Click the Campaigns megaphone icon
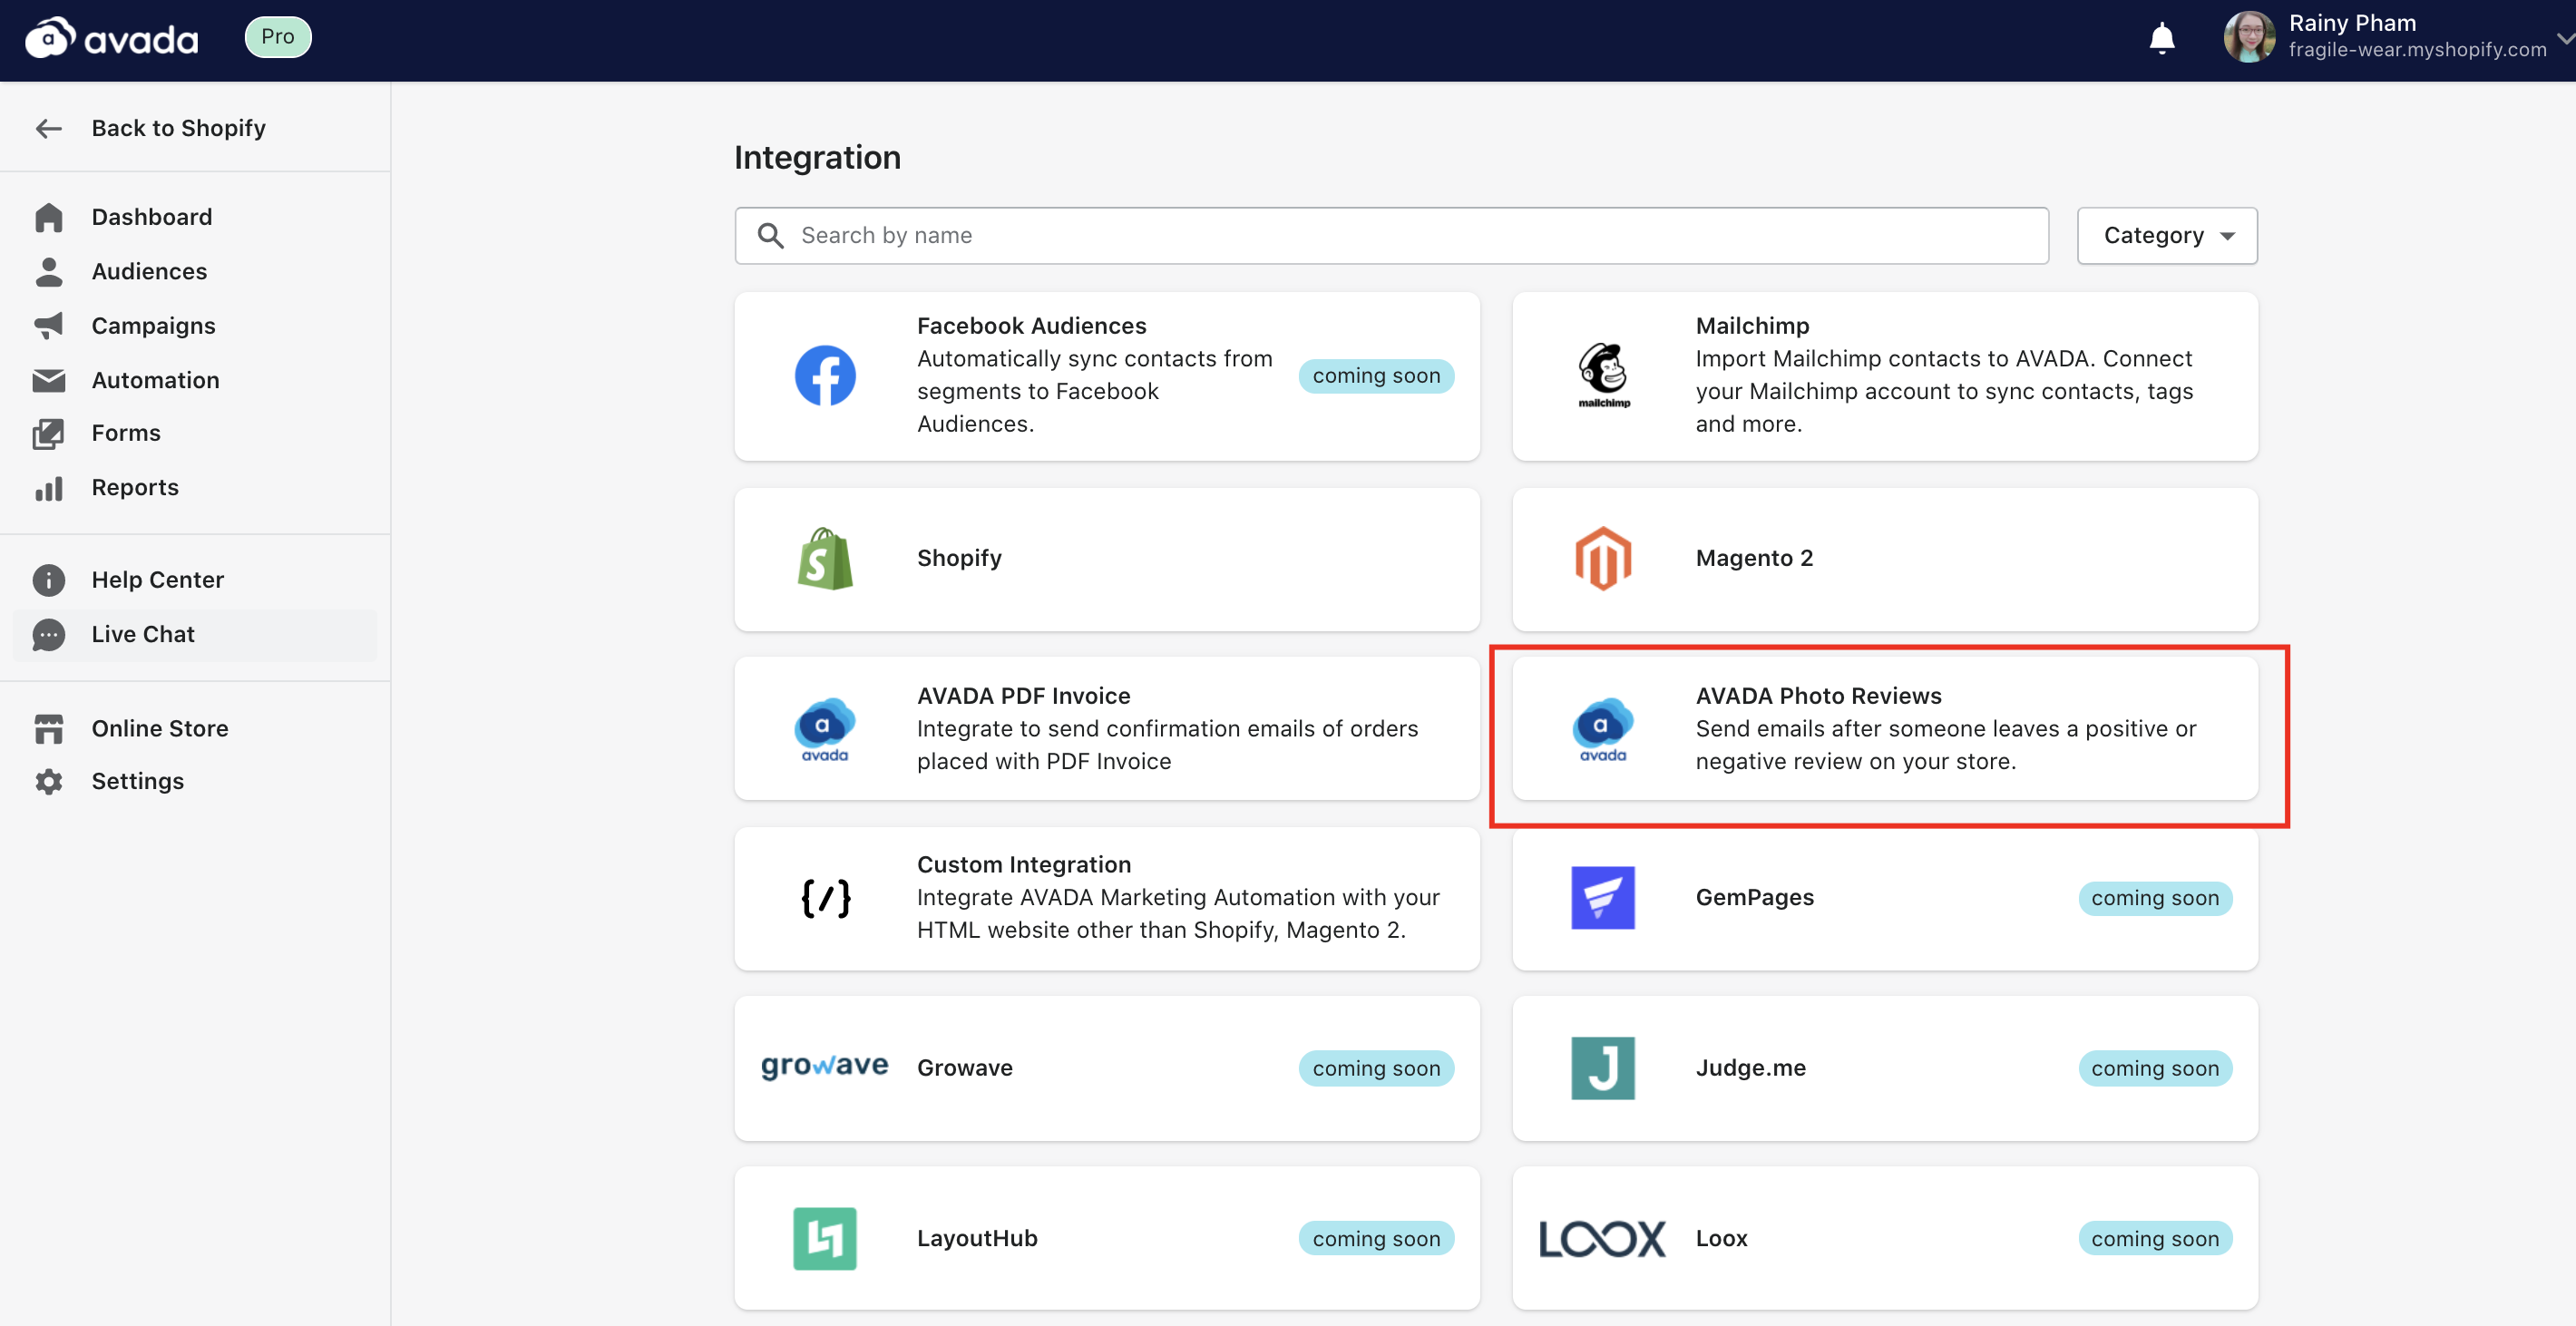The image size is (2576, 1326). click(48, 325)
